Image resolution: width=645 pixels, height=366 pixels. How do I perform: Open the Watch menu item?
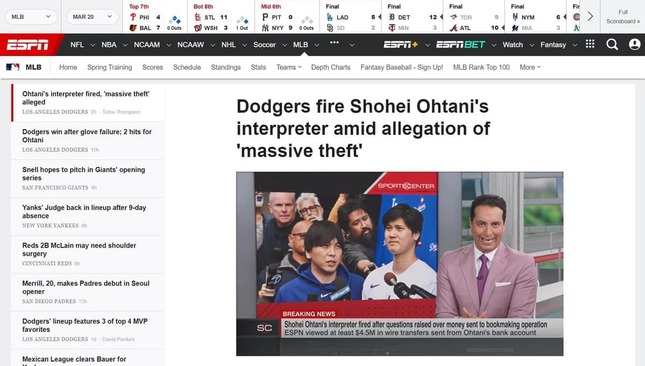tap(513, 44)
